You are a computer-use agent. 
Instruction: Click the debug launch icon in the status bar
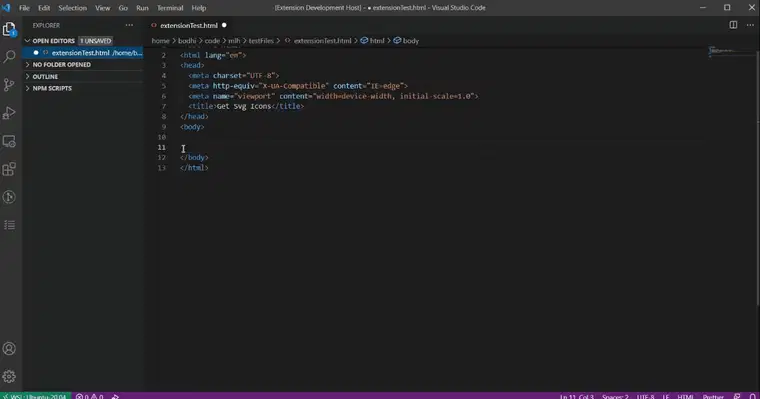(115, 396)
